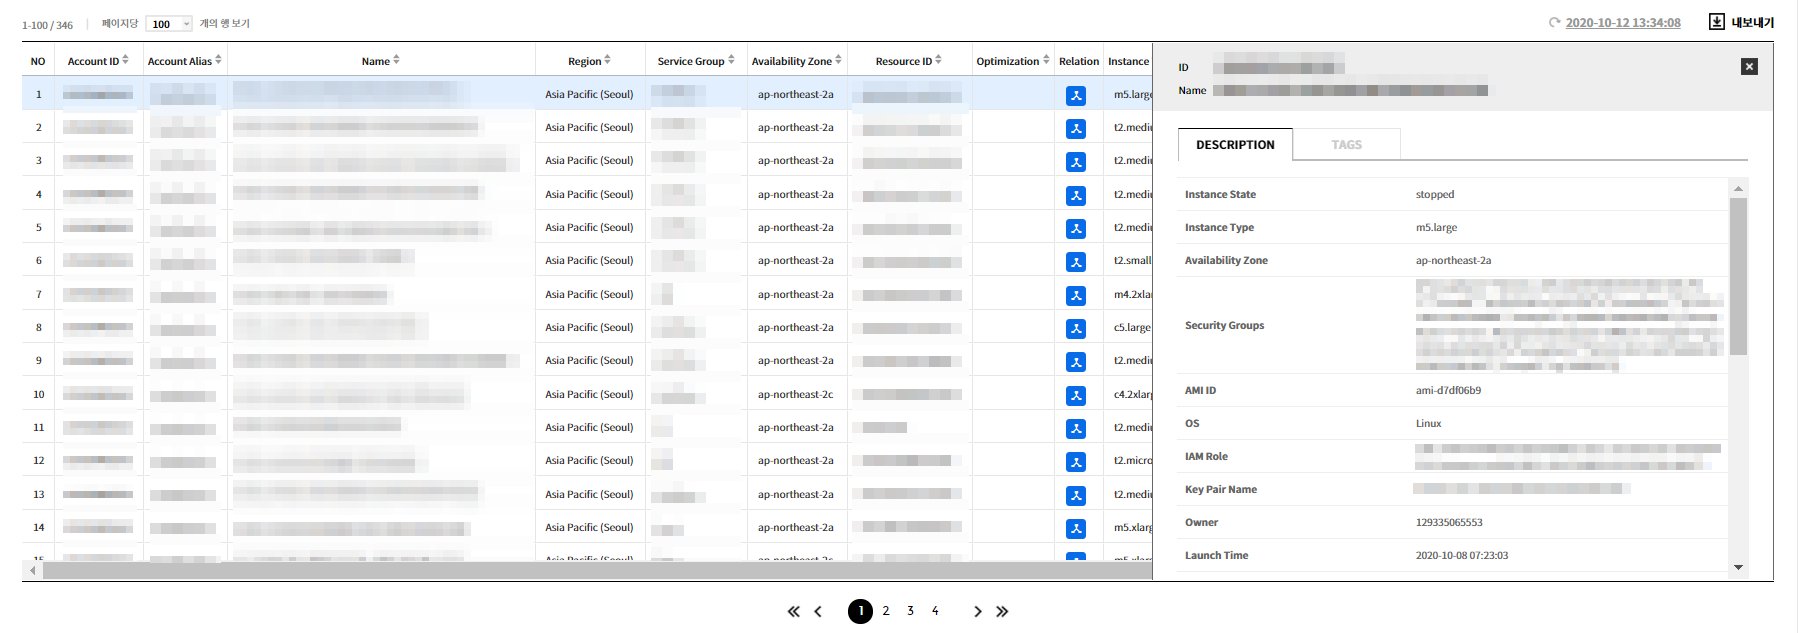Viewport: 1798px width, 633px height.
Task: Click the relation icon in row 1
Action: (x=1076, y=96)
